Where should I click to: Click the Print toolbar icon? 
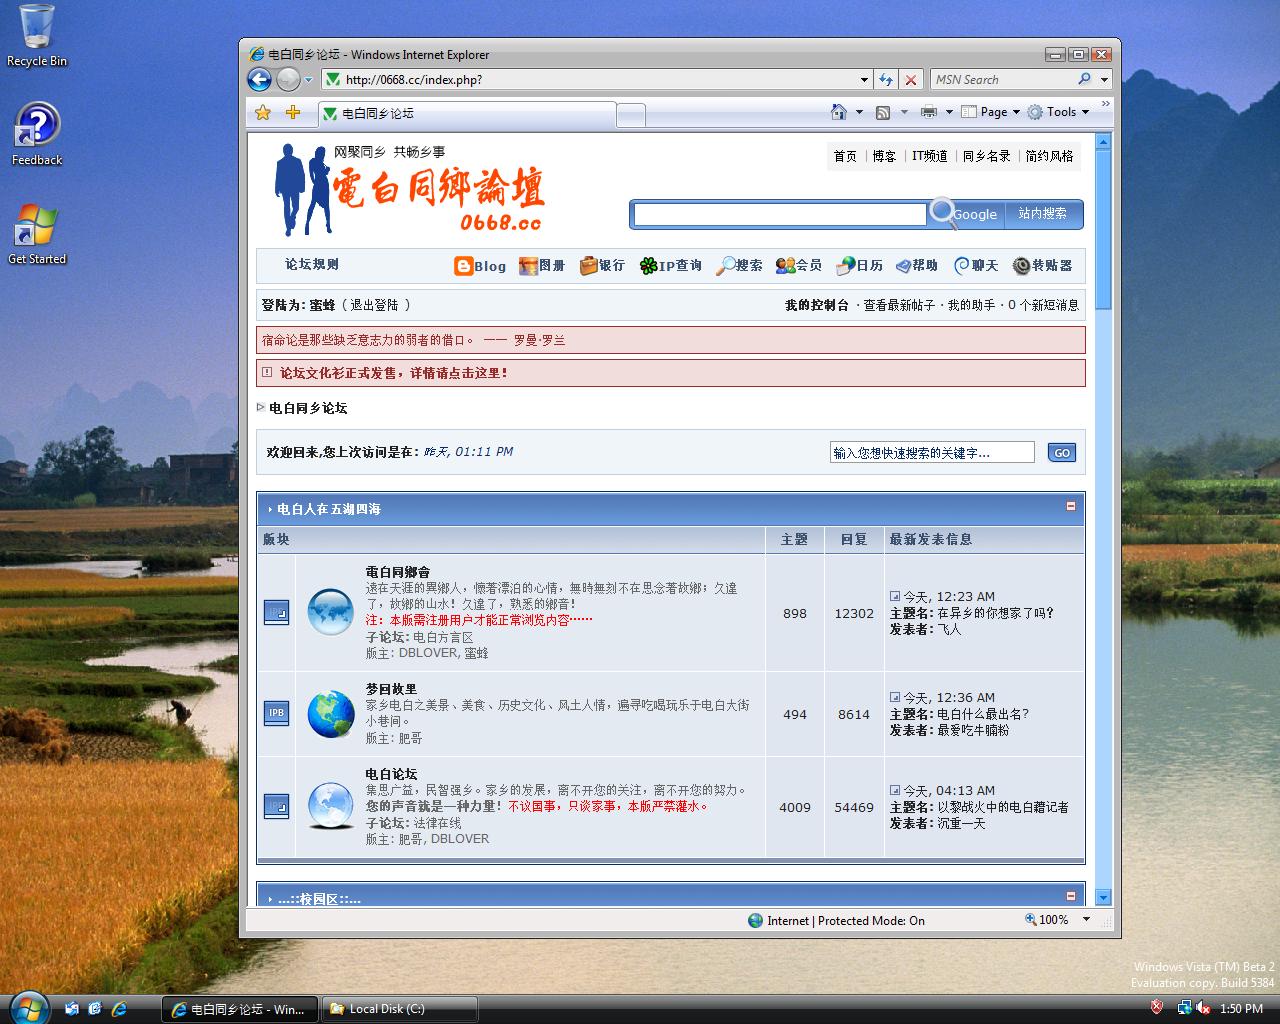(928, 112)
